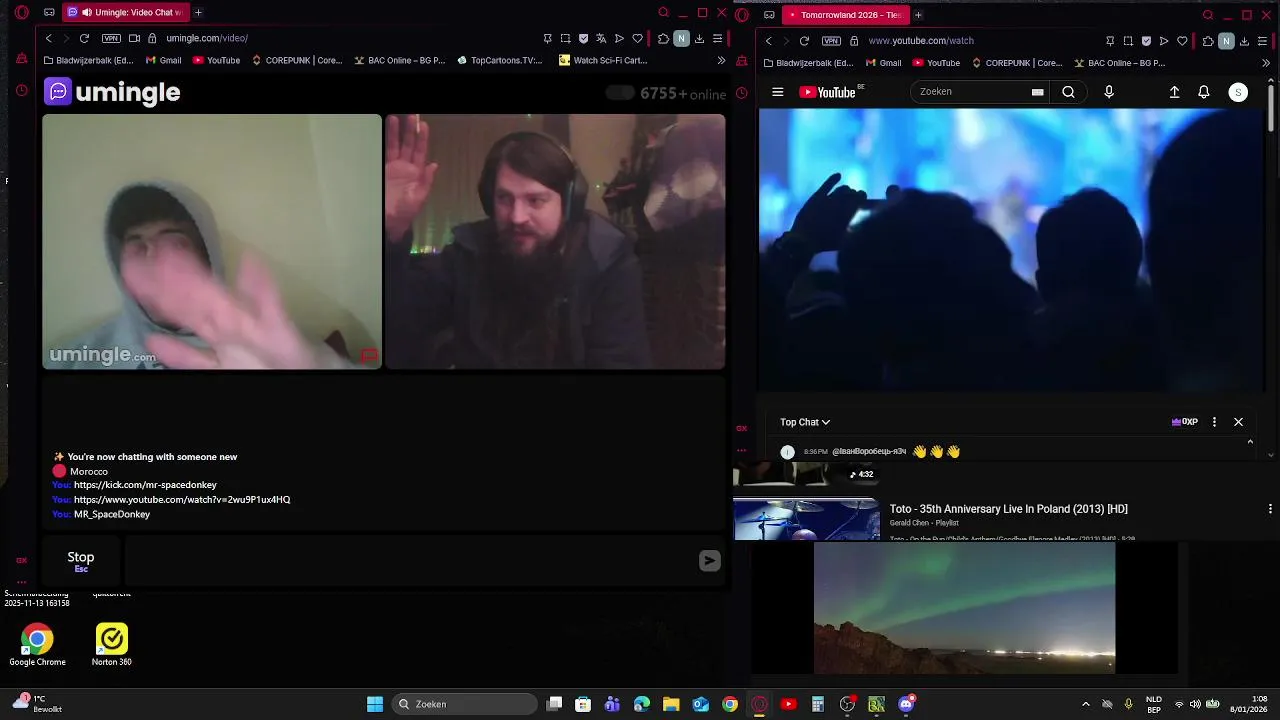Go to YouTube home via logo
1280x720 pixels.
(830, 92)
